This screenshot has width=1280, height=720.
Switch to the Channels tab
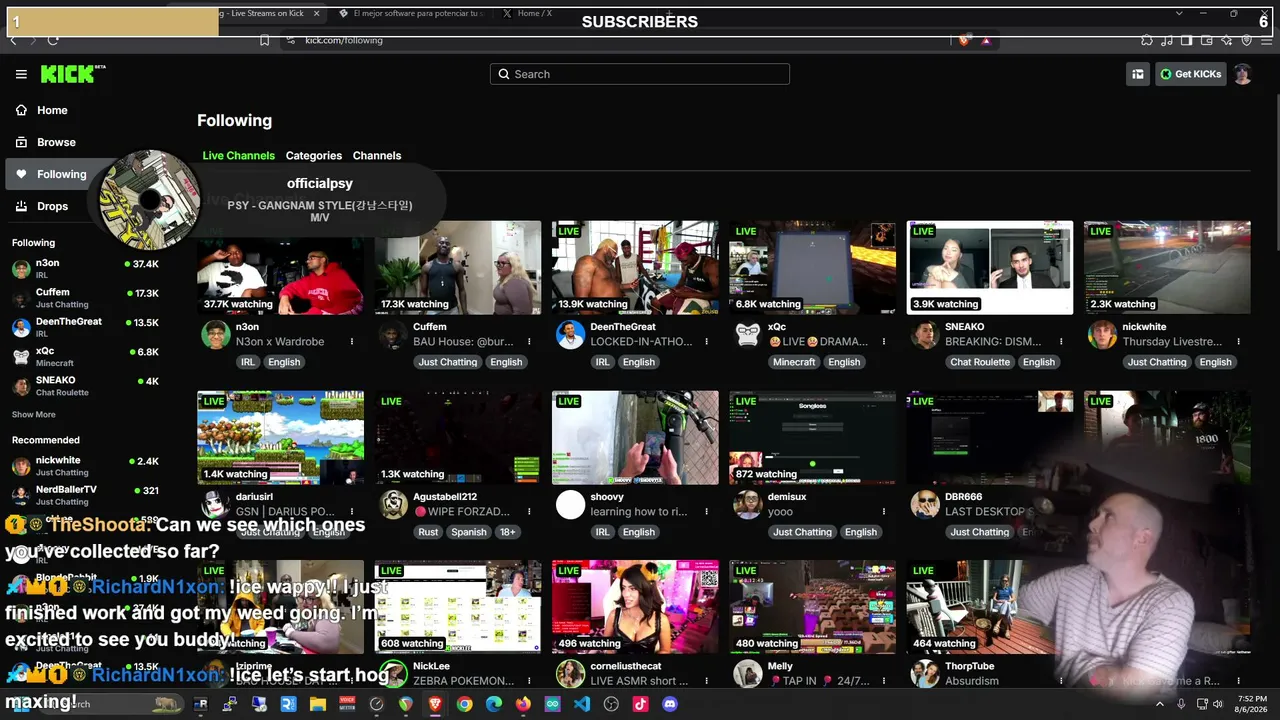point(377,156)
